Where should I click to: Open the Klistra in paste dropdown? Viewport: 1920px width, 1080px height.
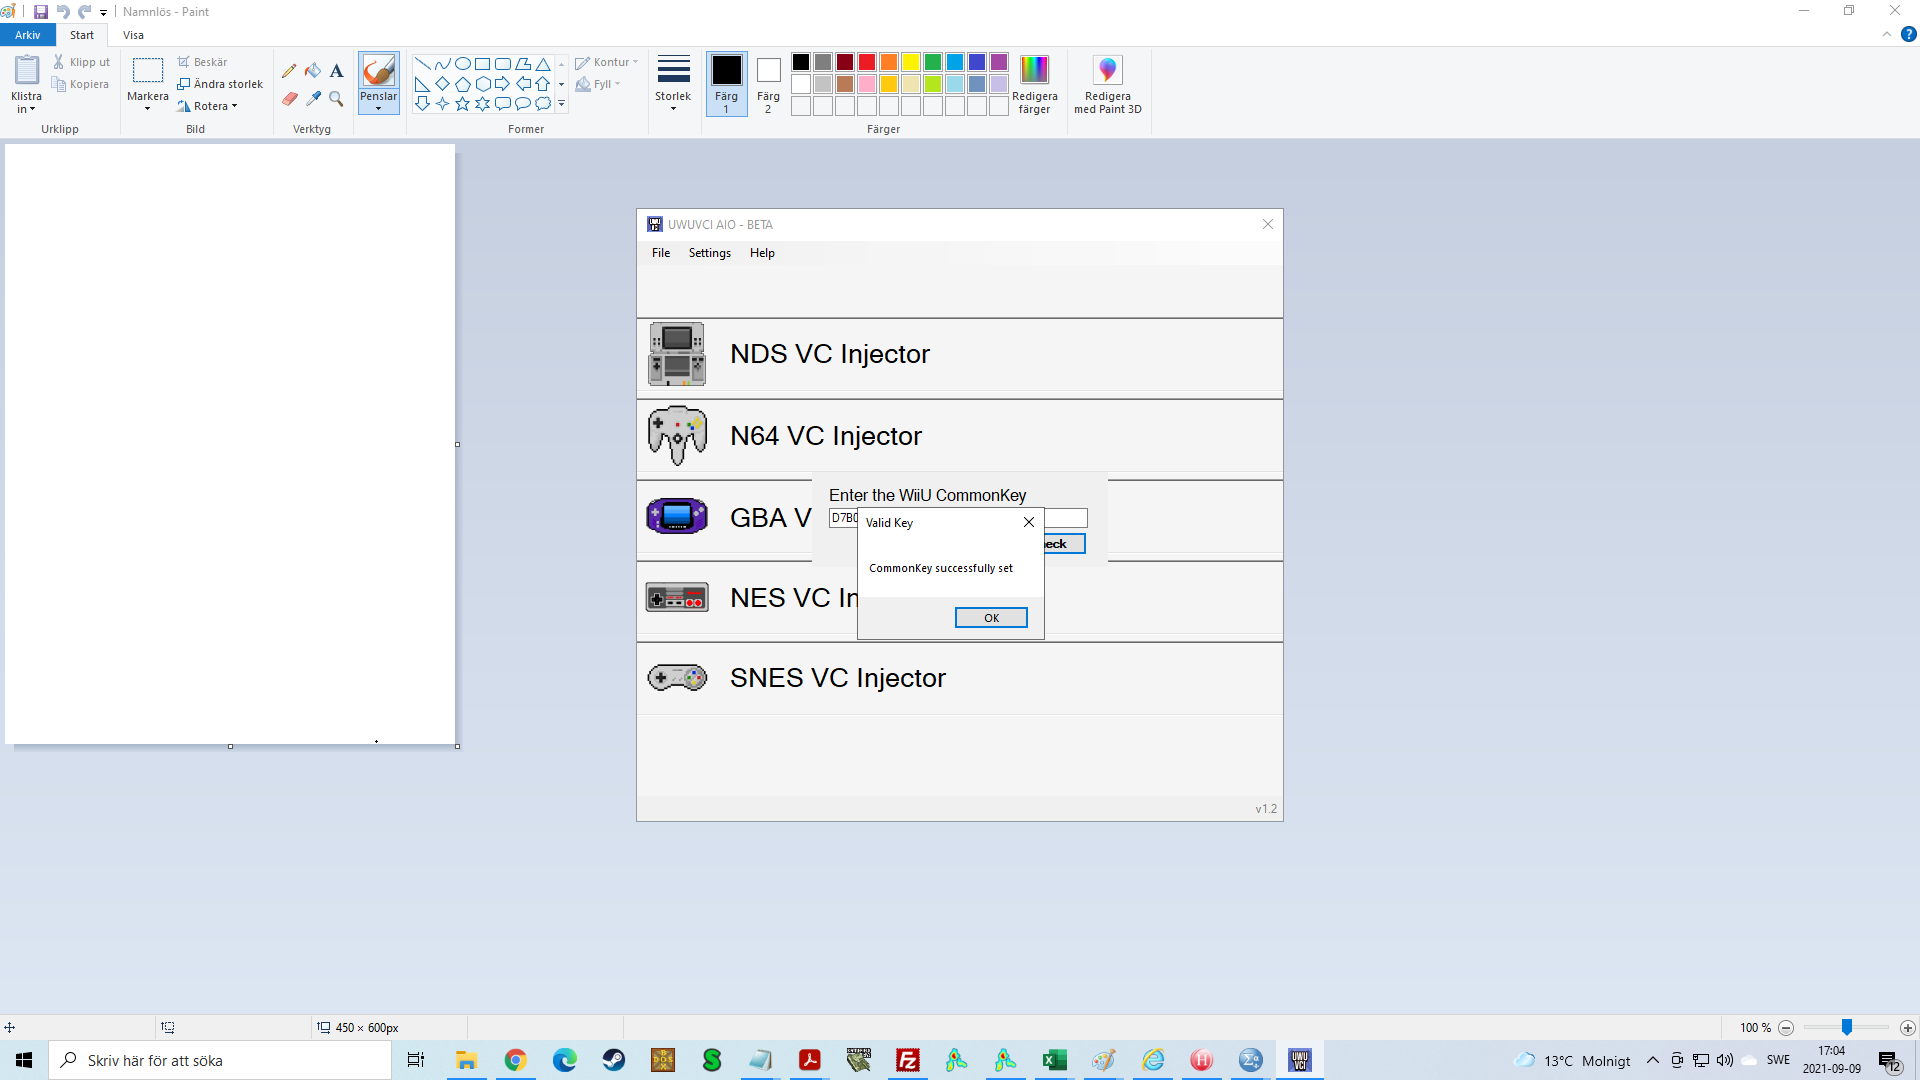(x=26, y=104)
